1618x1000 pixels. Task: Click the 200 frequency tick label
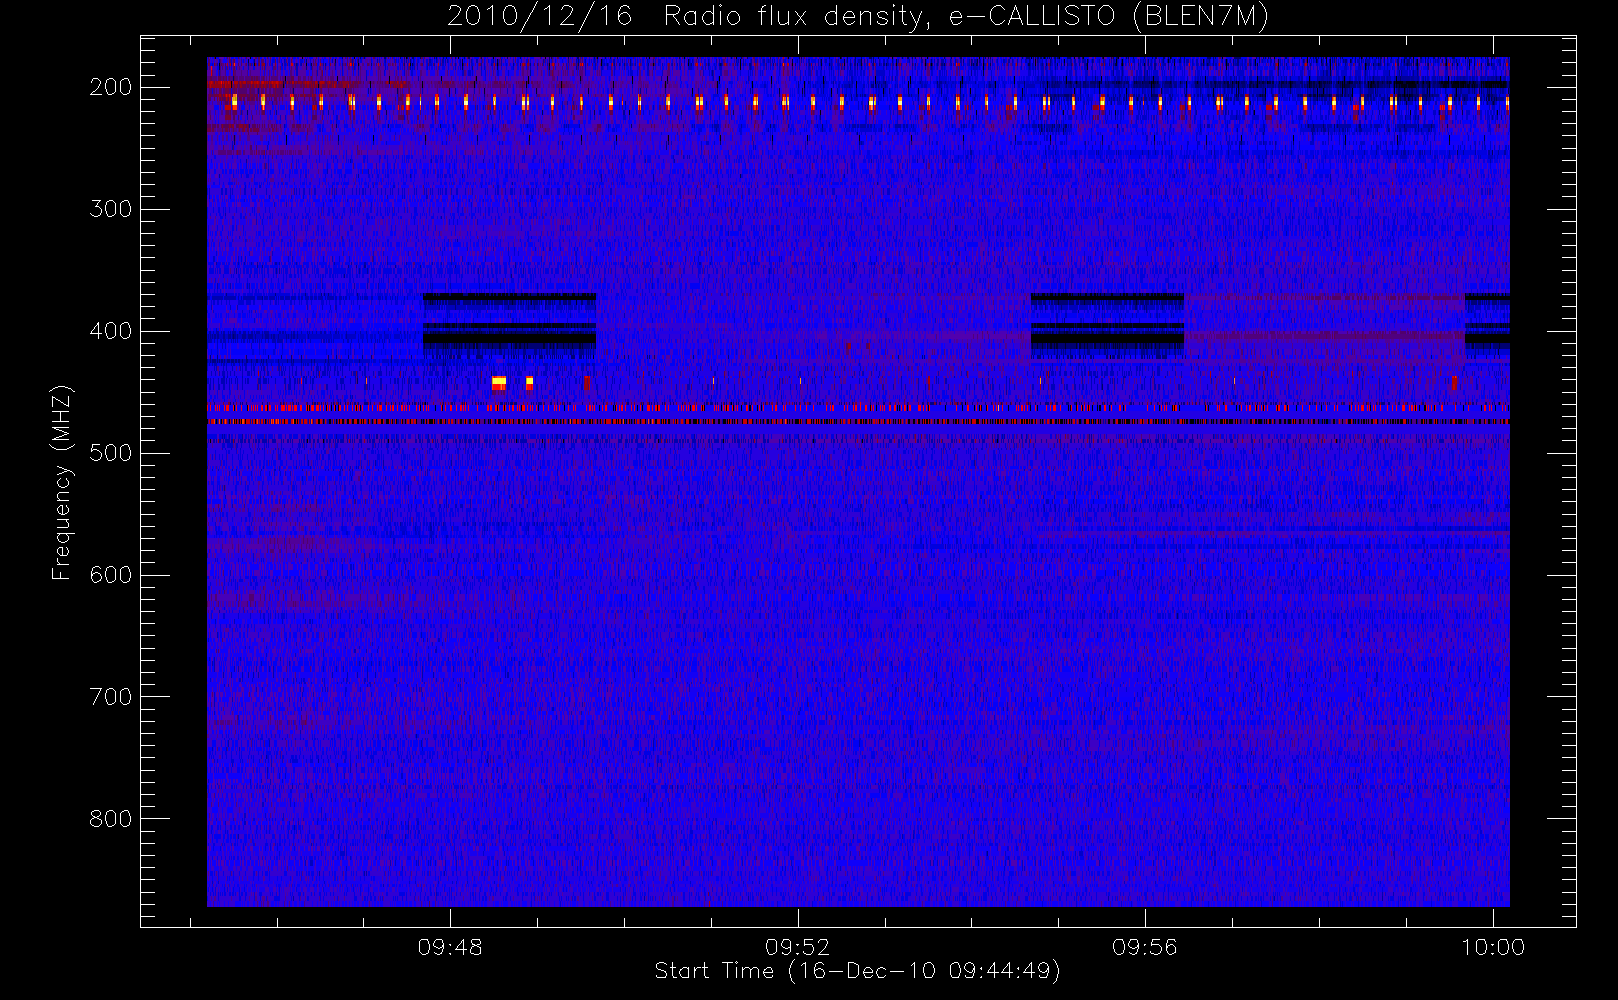111,88
